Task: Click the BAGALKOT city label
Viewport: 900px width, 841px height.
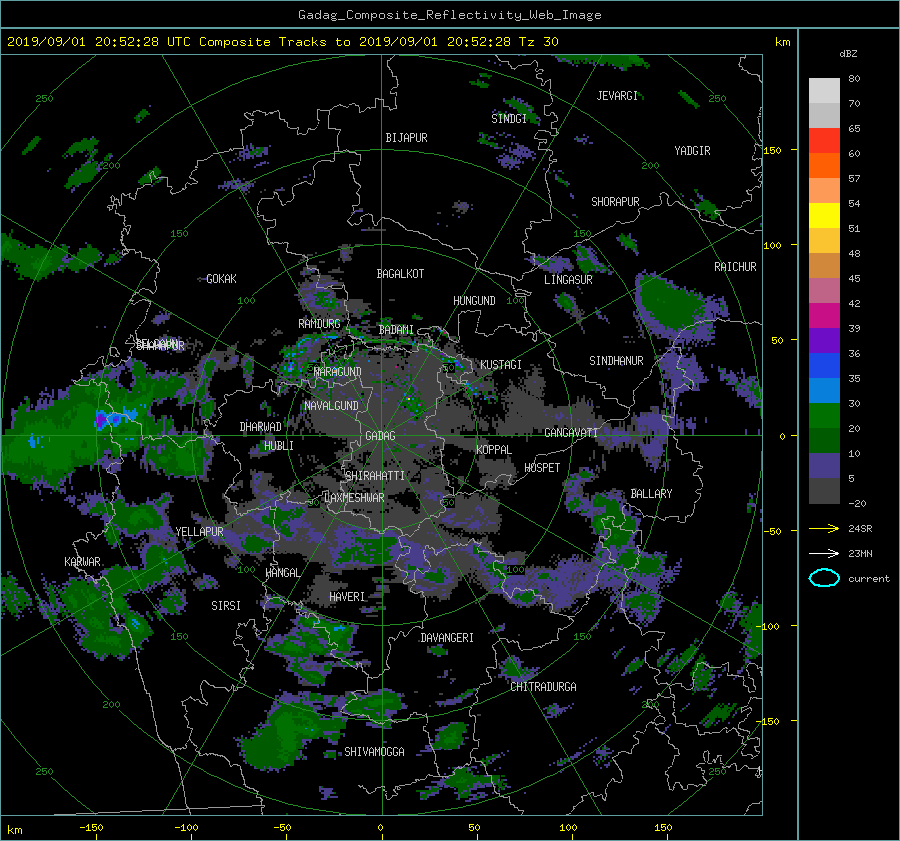Action: (400, 274)
